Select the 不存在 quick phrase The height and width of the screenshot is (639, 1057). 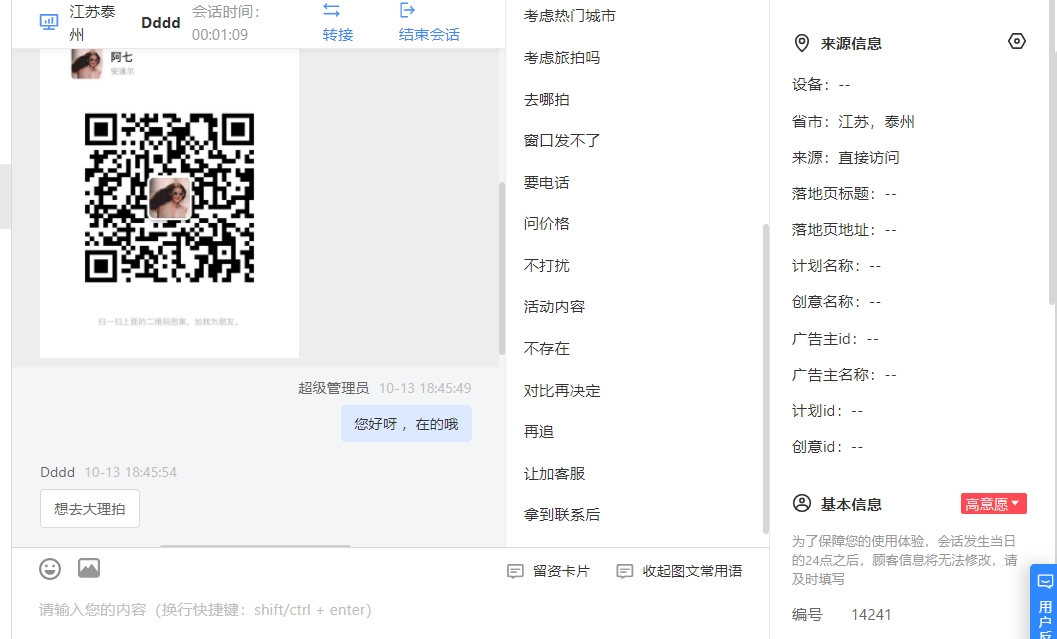(547, 348)
